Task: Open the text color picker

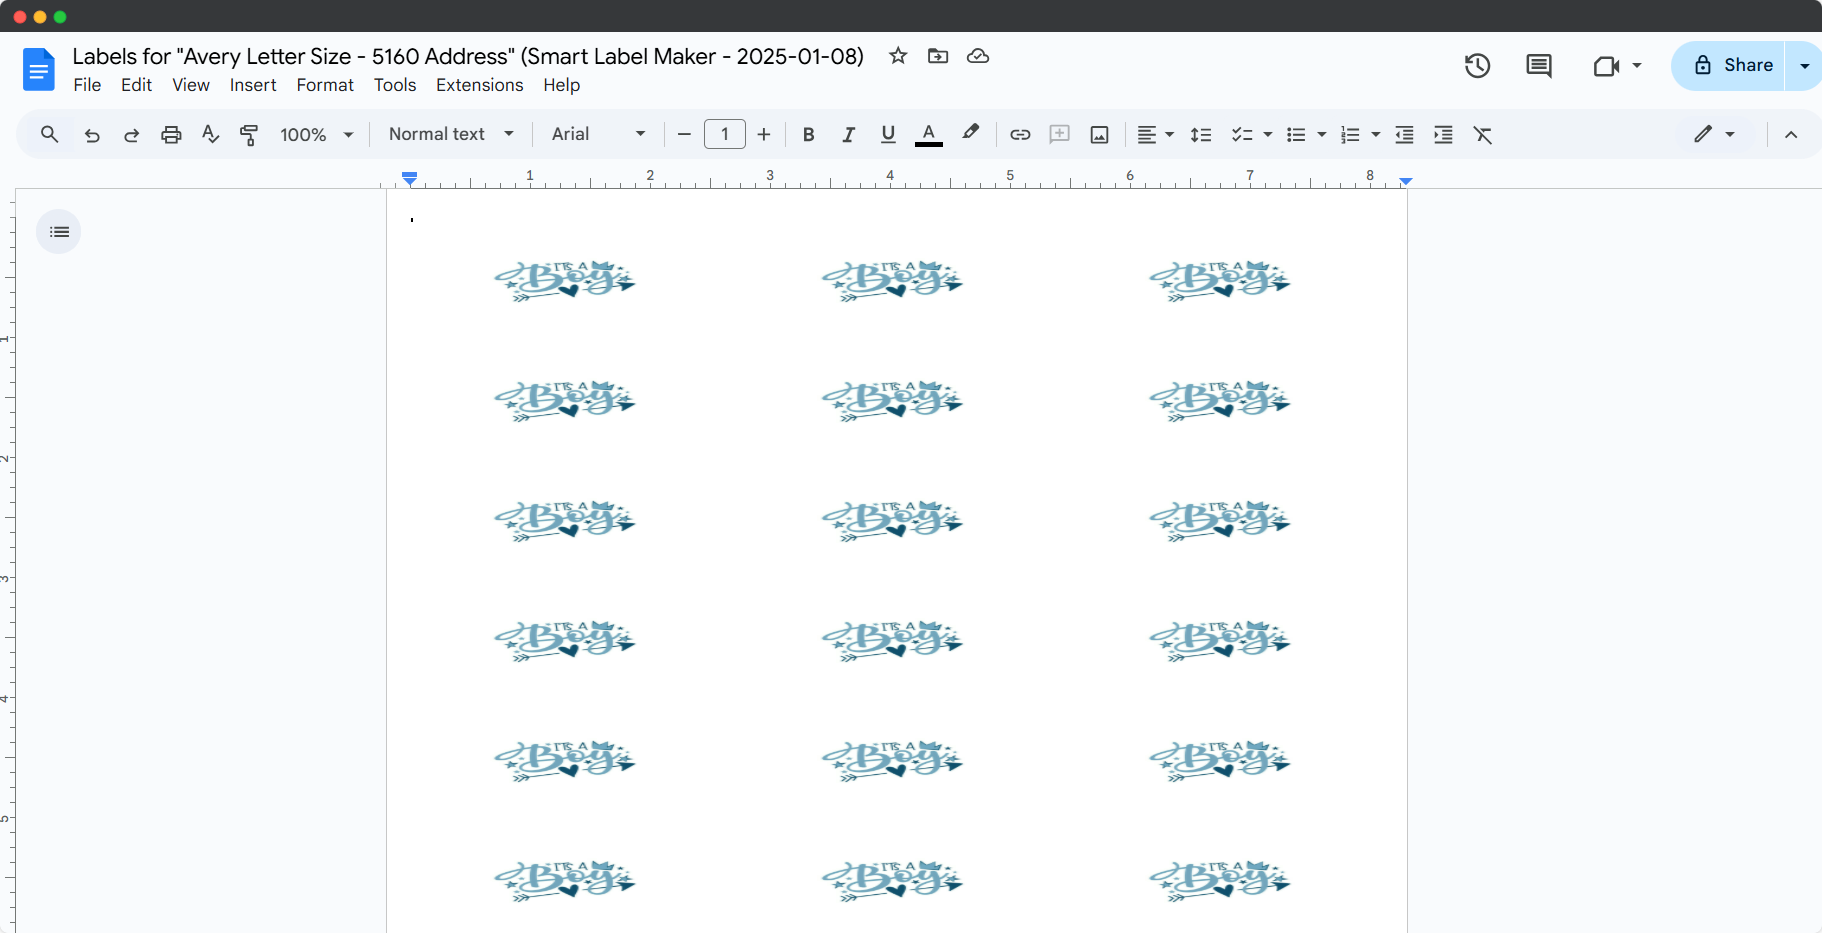Action: coord(928,135)
